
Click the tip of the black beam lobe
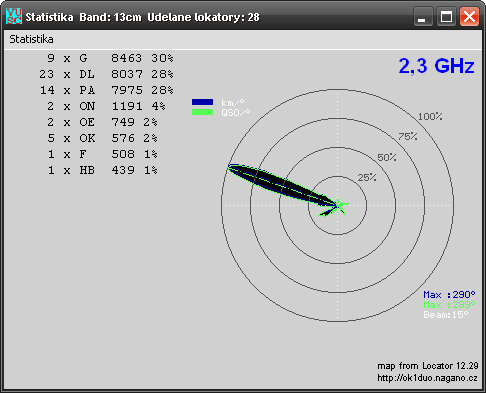(x=230, y=166)
